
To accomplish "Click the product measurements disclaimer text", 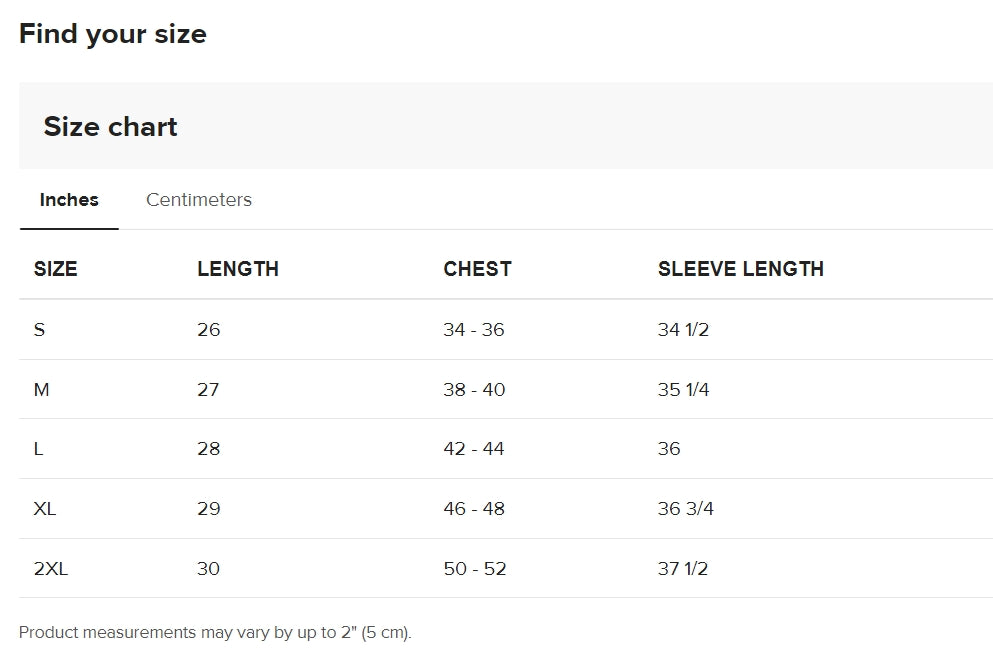I will point(215,632).
